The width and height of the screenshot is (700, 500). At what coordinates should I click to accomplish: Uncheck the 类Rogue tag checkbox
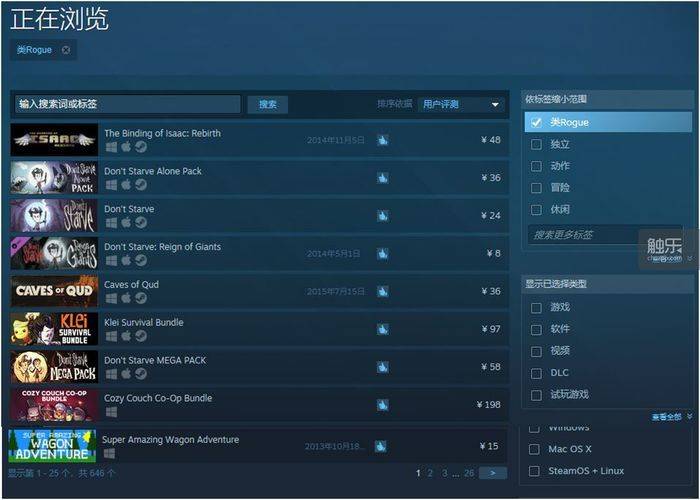point(536,122)
